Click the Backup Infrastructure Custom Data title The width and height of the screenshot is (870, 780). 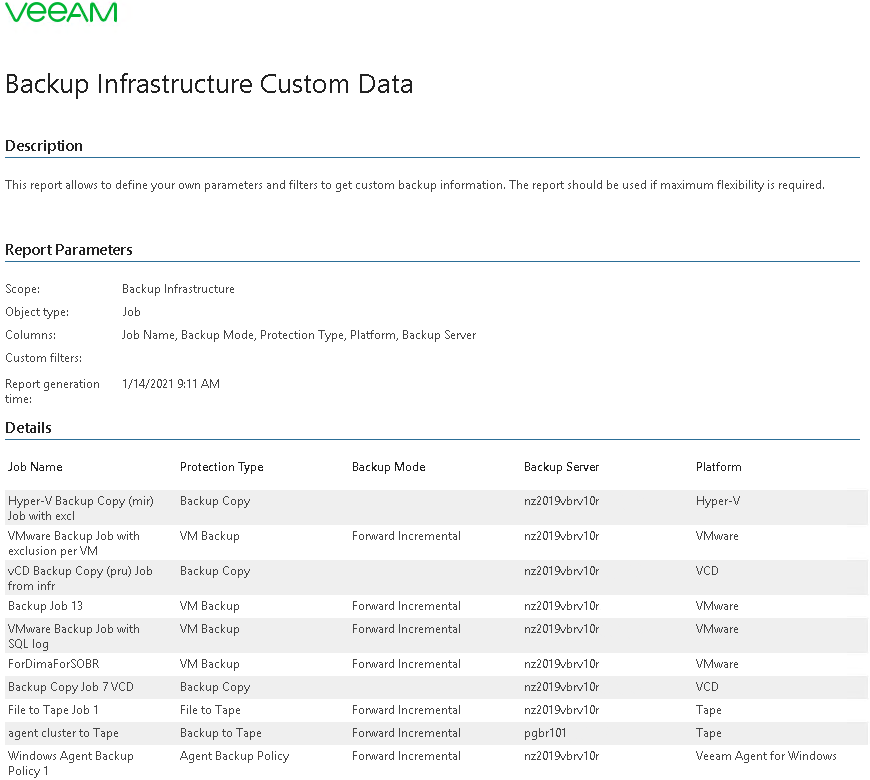[x=209, y=84]
